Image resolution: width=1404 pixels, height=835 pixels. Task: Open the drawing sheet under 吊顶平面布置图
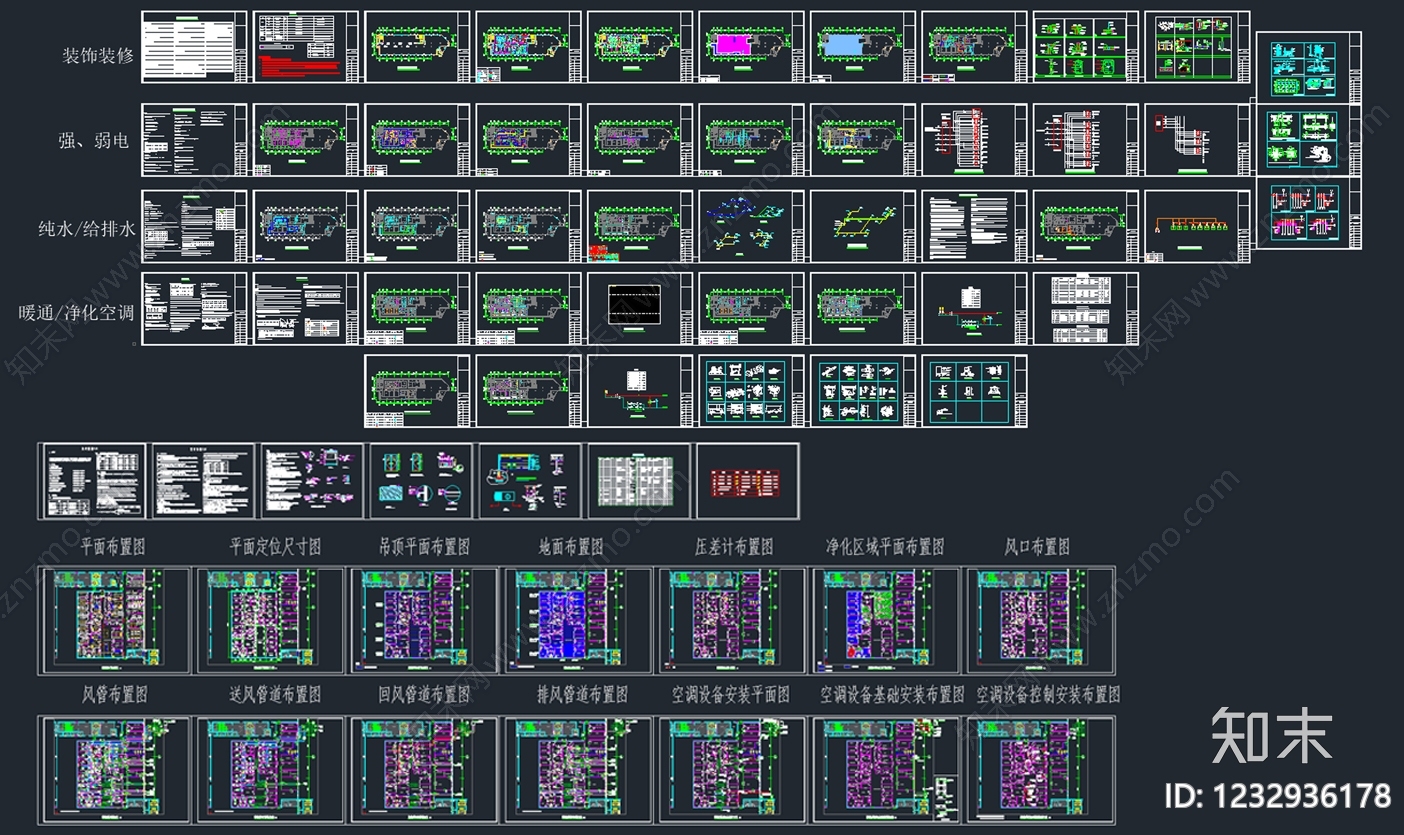[x=423, y=619]
